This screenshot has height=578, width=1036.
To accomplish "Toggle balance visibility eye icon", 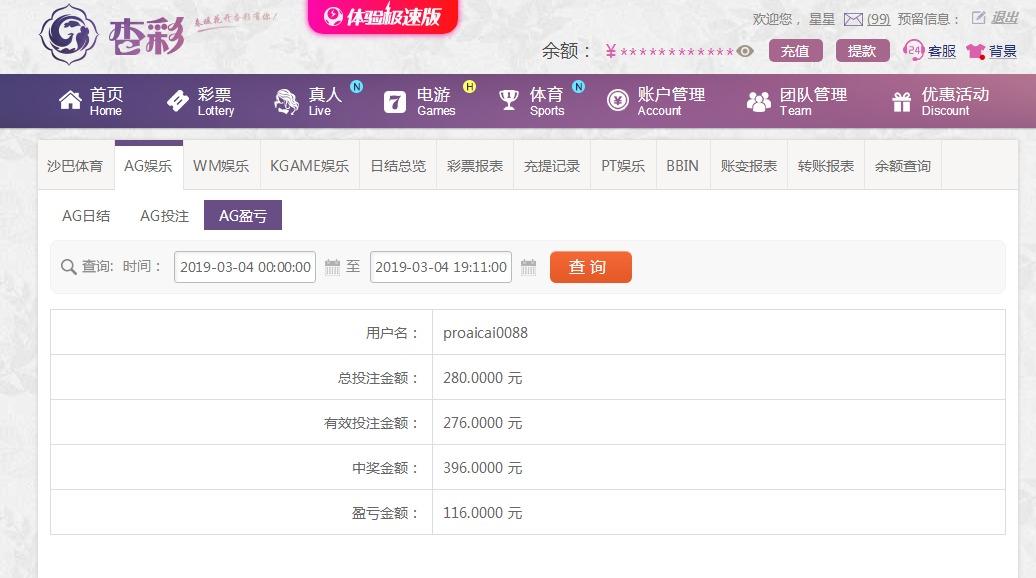I will pos(745,51).
